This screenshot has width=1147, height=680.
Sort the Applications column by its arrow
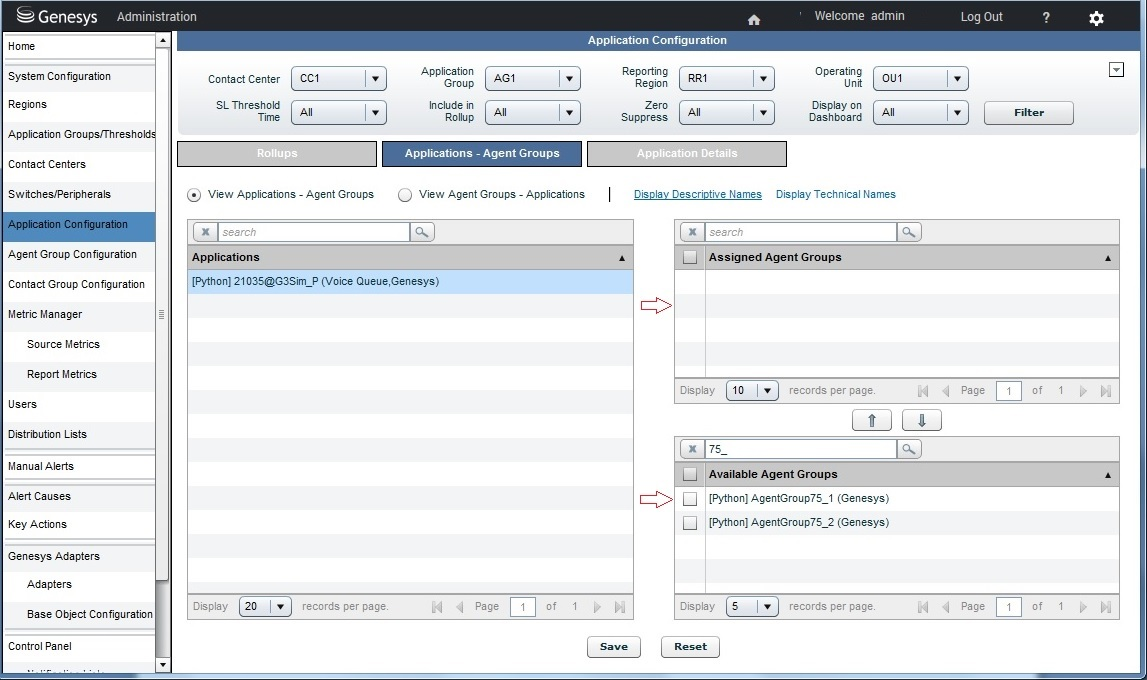(x=622, y=258)
